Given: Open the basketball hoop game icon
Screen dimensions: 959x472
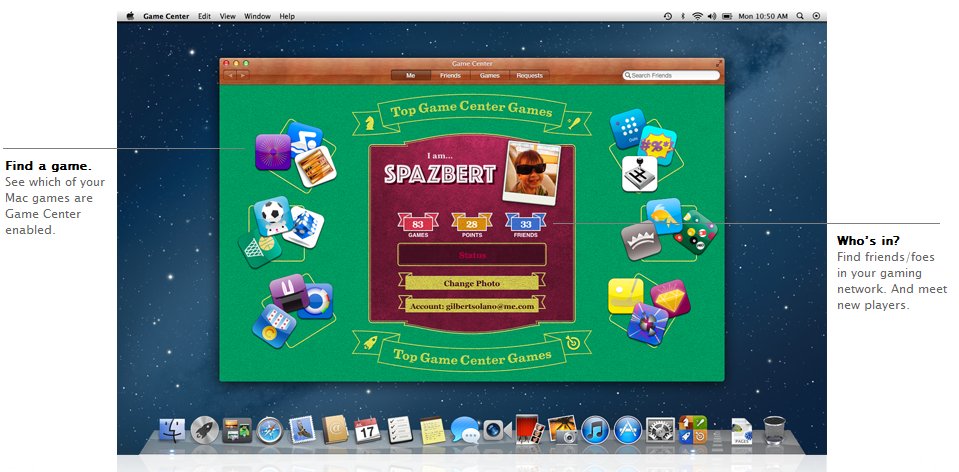Looking at the screenshot, I should click(261, 248).
